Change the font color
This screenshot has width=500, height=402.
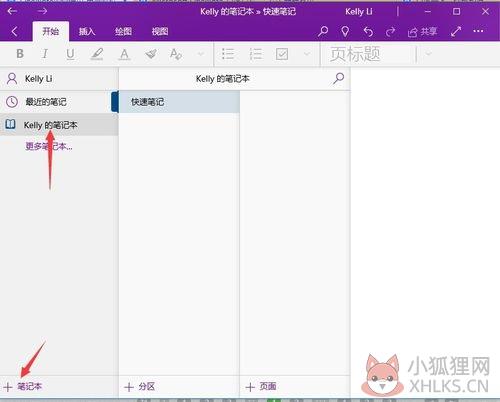pos(124,54)
